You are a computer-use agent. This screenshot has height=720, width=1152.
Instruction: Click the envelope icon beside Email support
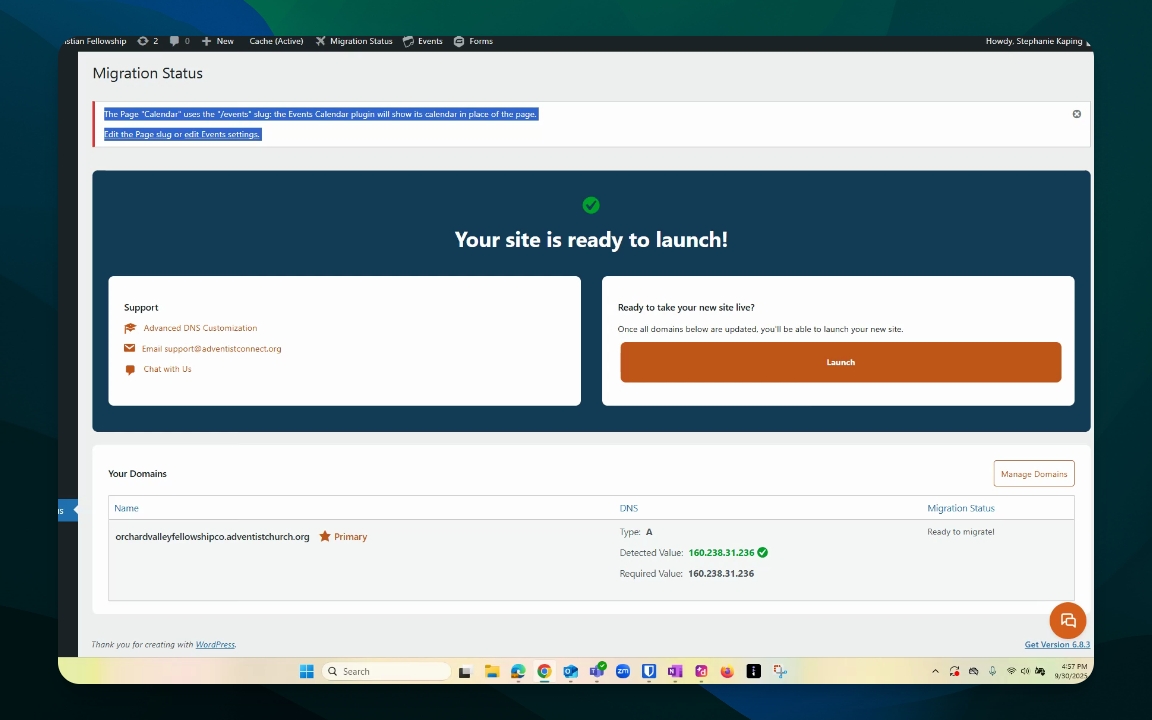point(129,348)
